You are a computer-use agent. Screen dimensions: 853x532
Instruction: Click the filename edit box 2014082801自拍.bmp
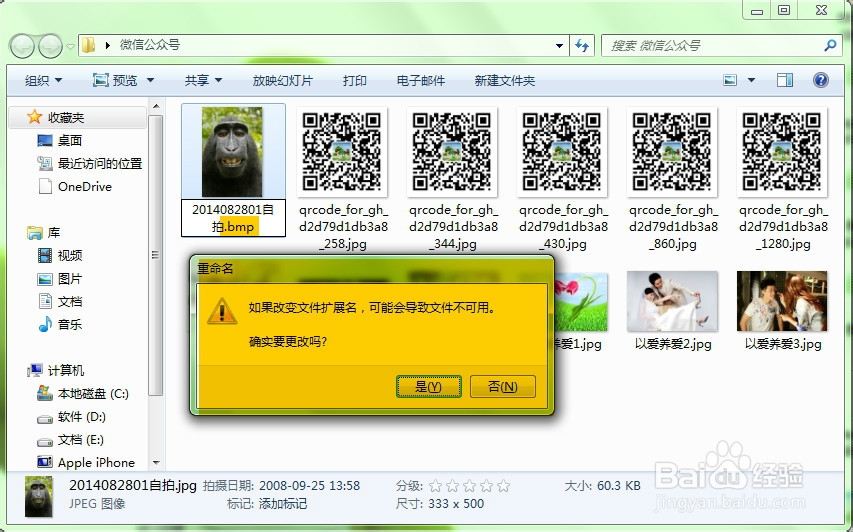pyautogui.click(x=233, y=218)
